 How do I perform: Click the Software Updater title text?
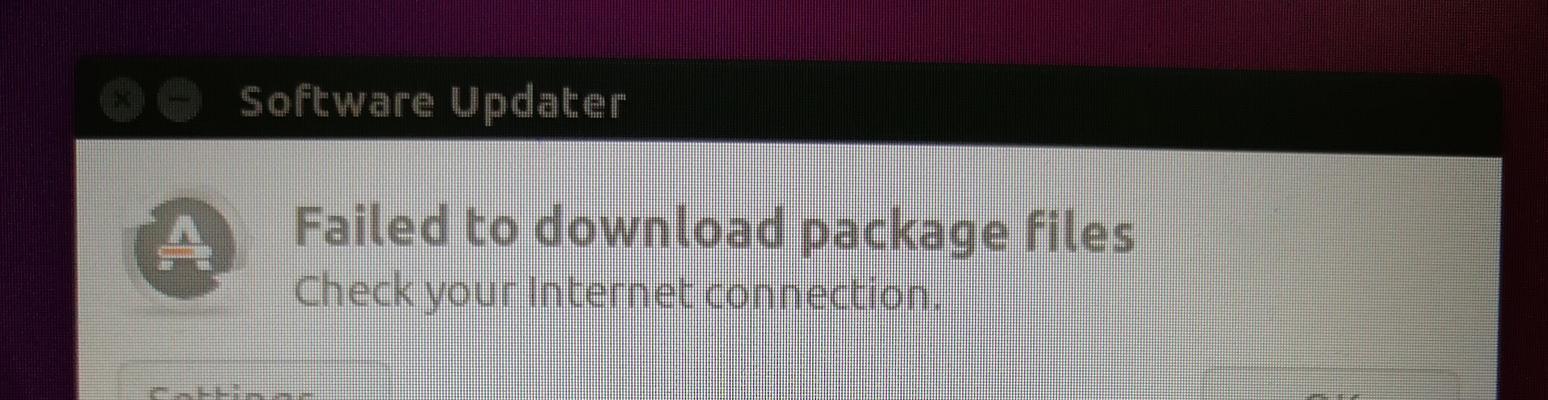tap(433, 102)
